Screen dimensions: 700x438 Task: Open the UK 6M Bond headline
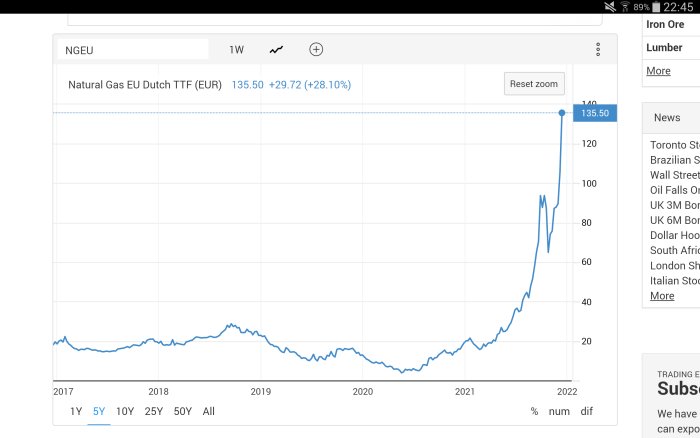[675, 220]
